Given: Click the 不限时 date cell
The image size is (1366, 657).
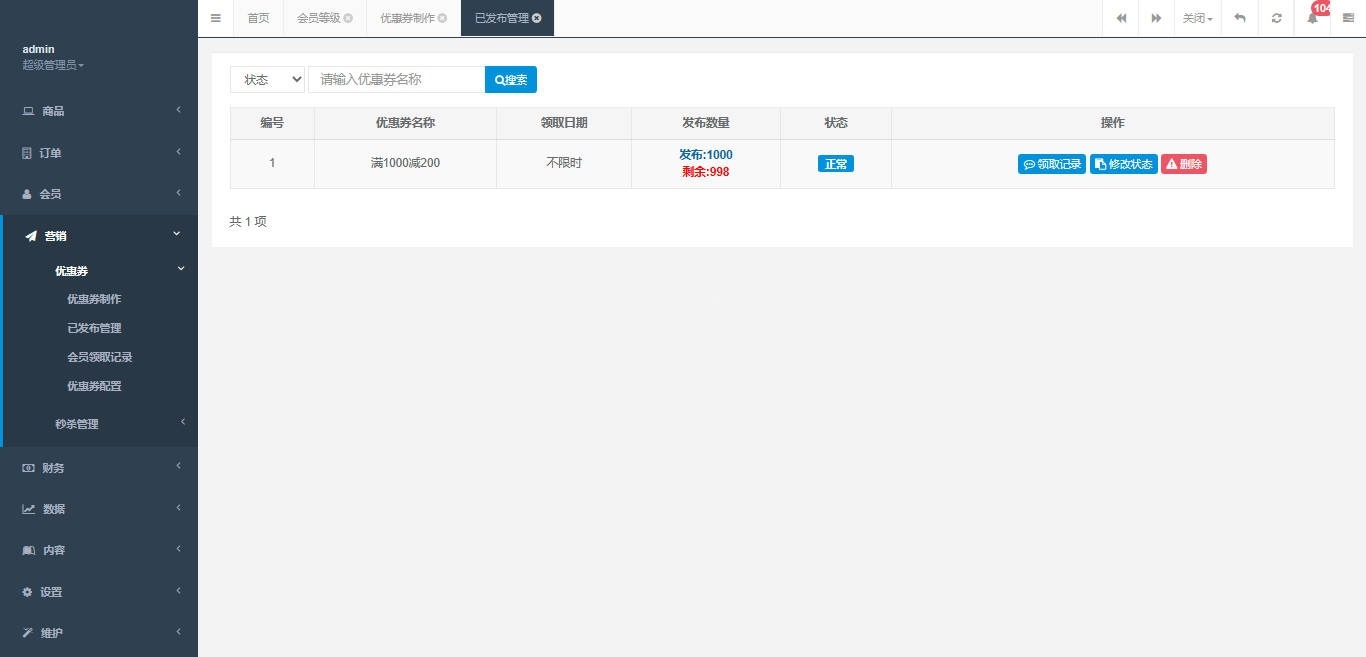Looking at the screenshot, I should pyautogui.click(x=564, y=163).
